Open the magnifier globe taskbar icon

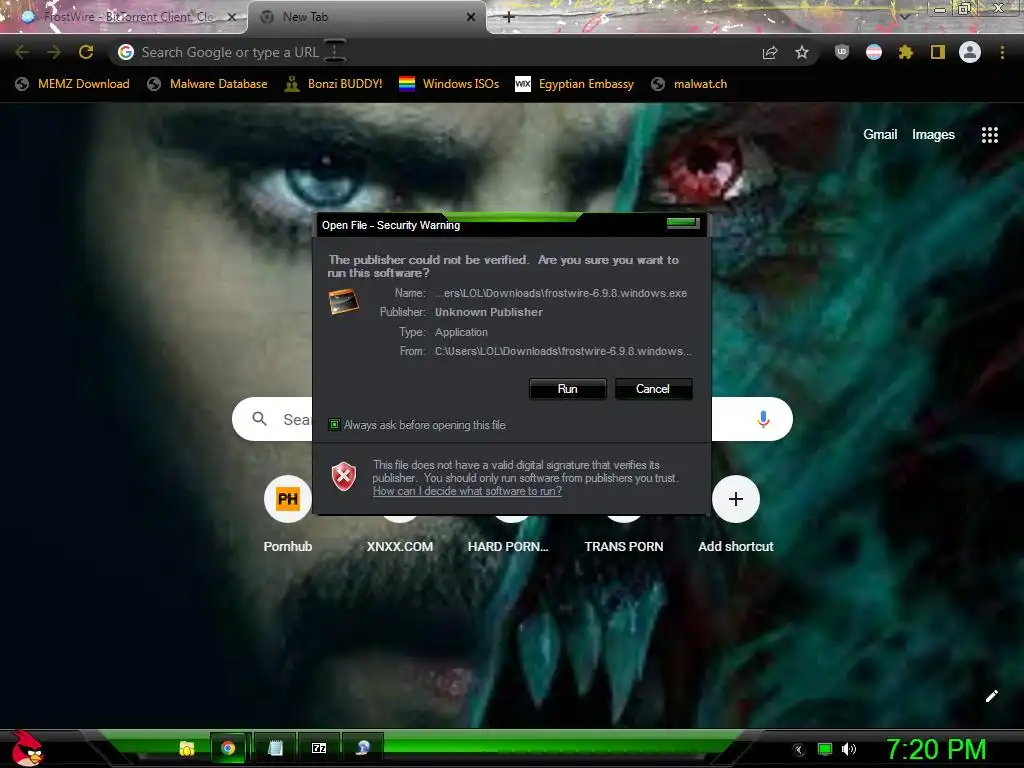[x=362, y=748]
